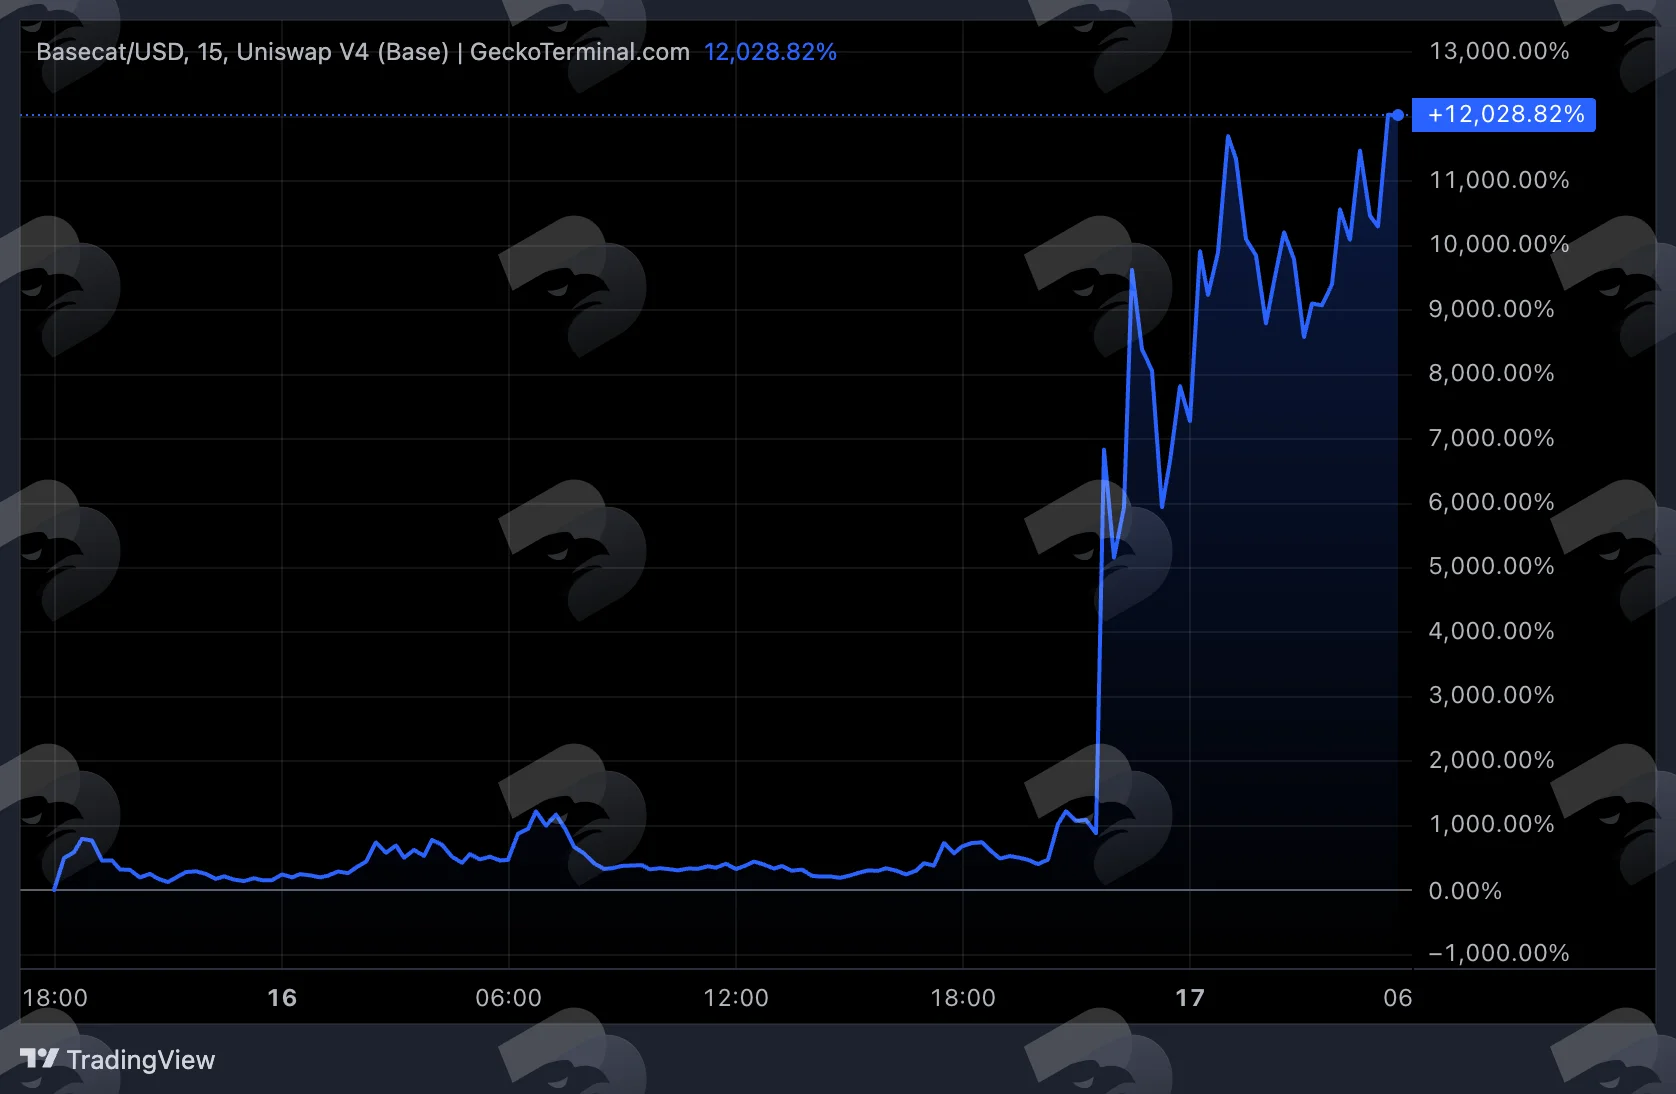Click the 11,000.00% axis label
The image size is (1676, 1094).
1499,180
